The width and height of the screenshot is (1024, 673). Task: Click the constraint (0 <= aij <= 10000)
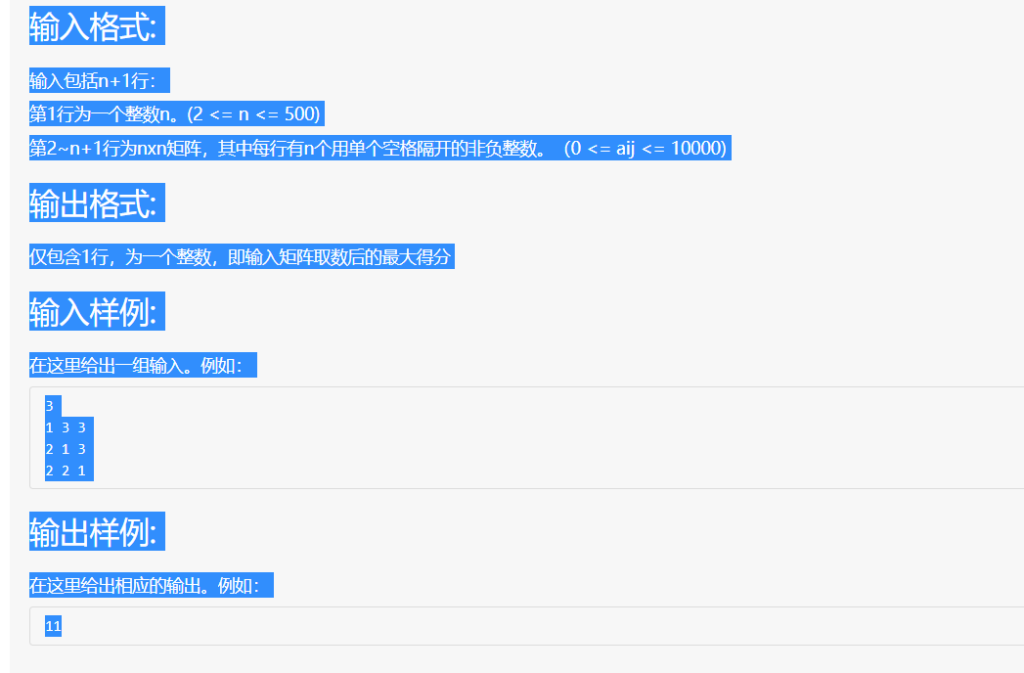646,149
